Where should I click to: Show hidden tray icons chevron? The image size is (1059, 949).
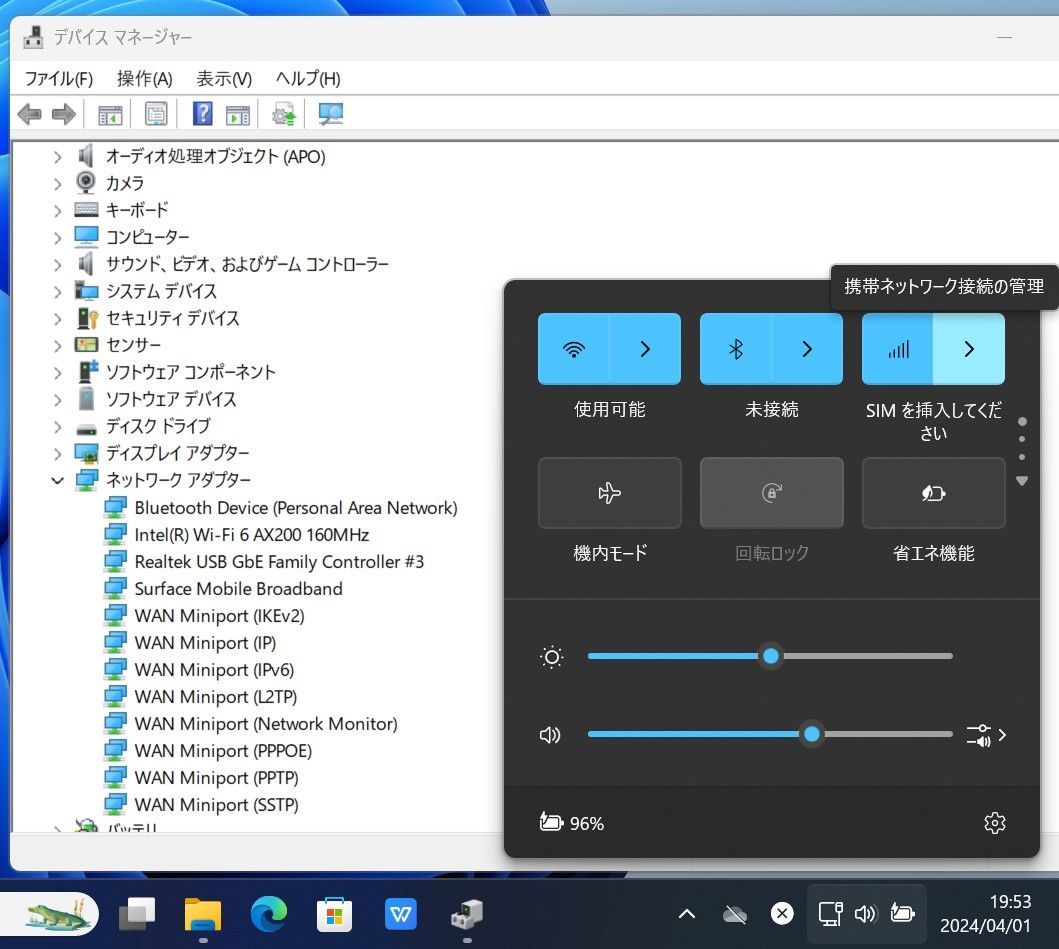coord(687,913)
